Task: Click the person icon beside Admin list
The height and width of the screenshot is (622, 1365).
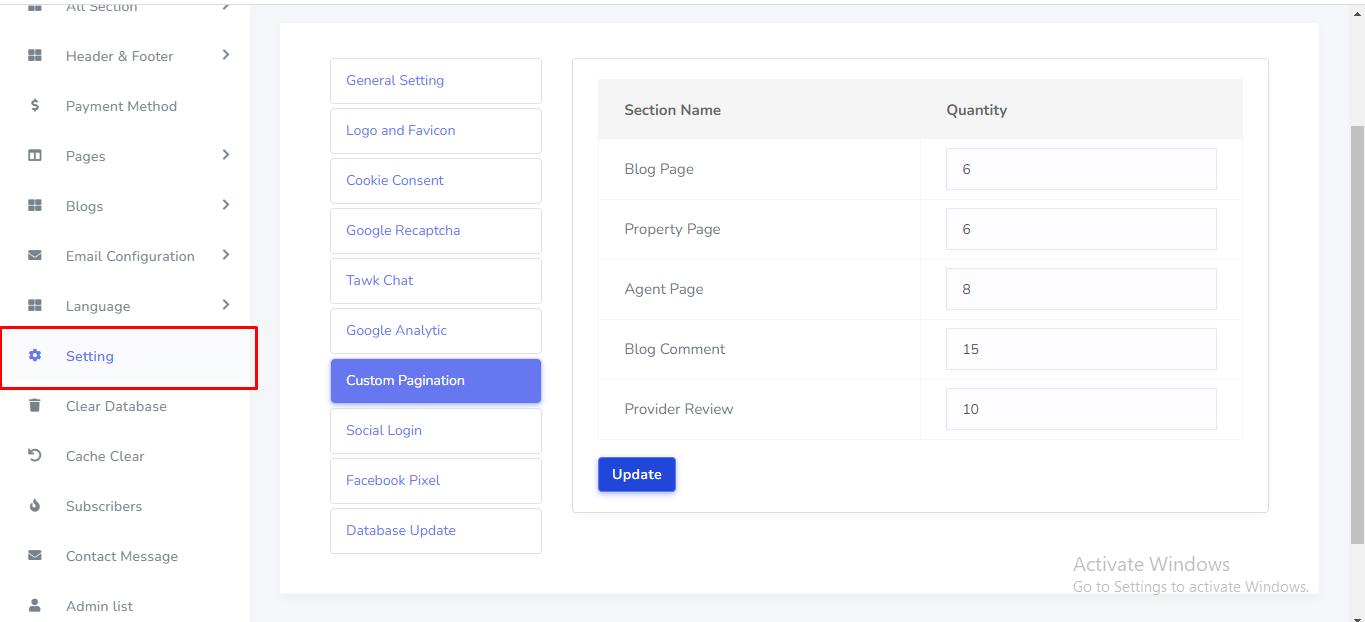Action: click(x=35, y=606)
